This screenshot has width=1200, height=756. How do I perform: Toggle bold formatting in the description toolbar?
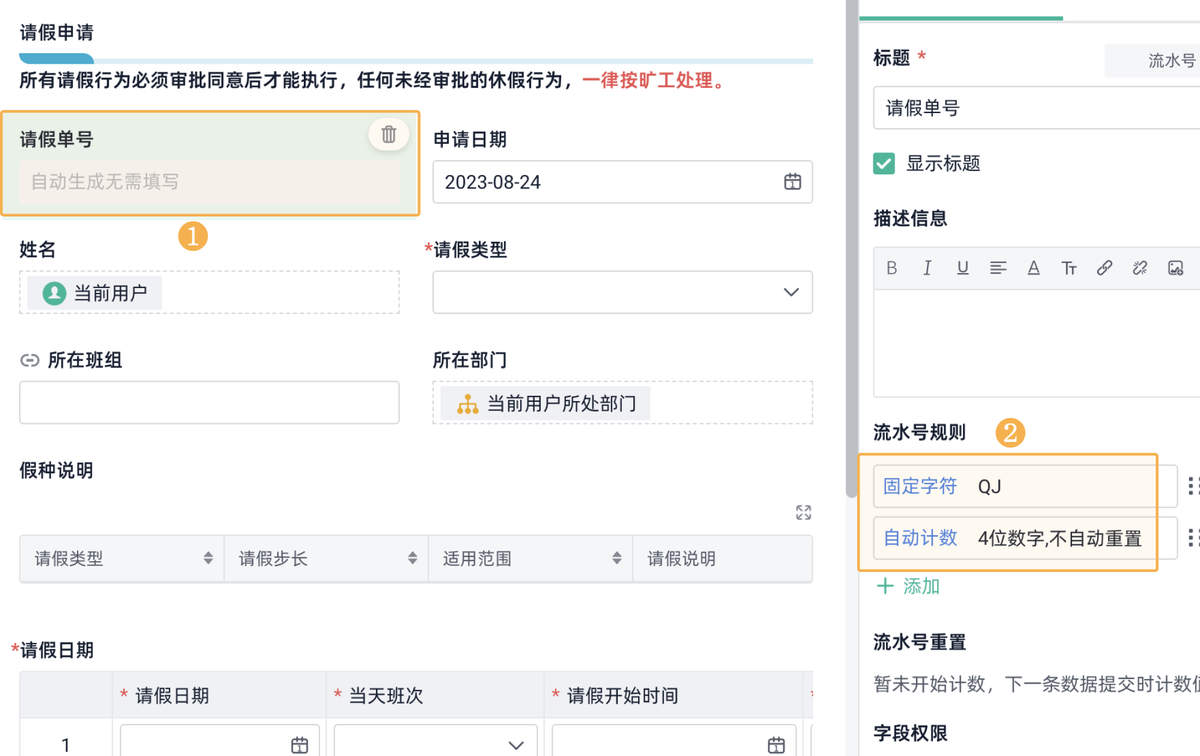(891, 267)
